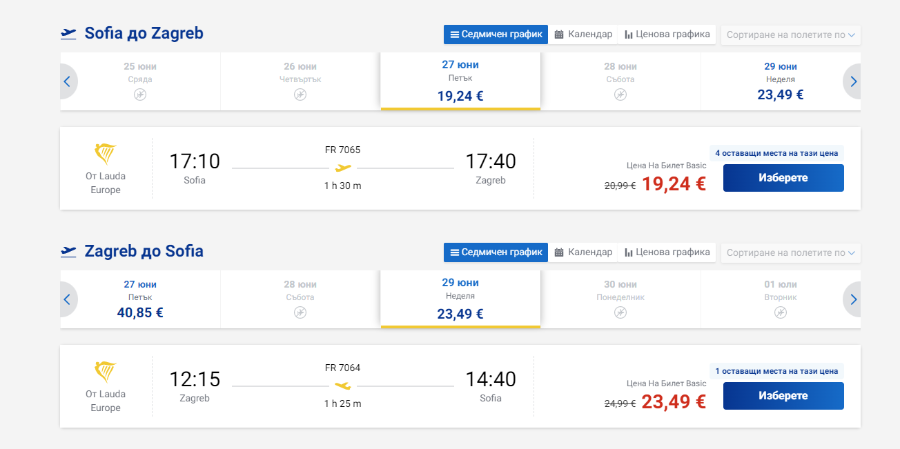Screen dimensions: 900x449
Task: Click no-flight icon under 25 юни
Action: click(x=140, y=95)
